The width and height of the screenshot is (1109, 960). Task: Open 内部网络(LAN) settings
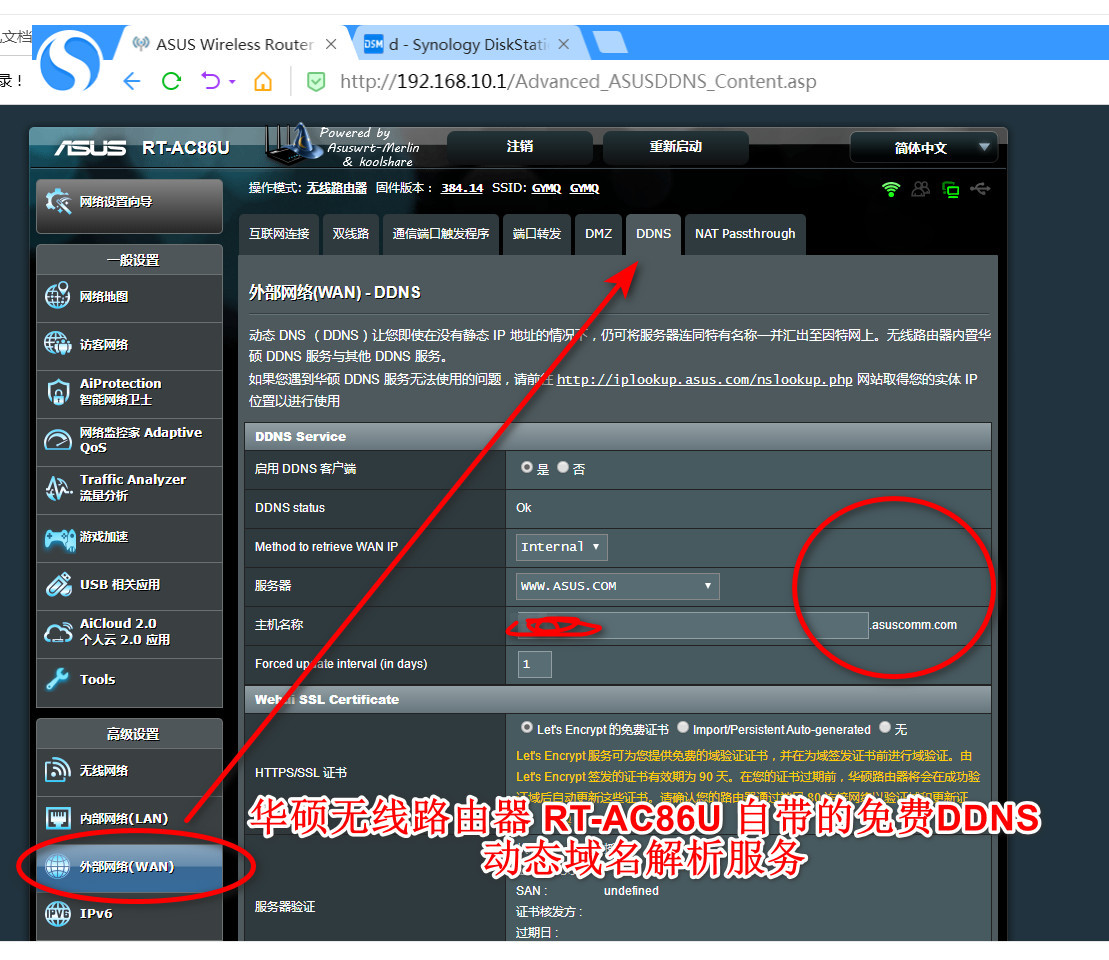(x=129, y=819)
